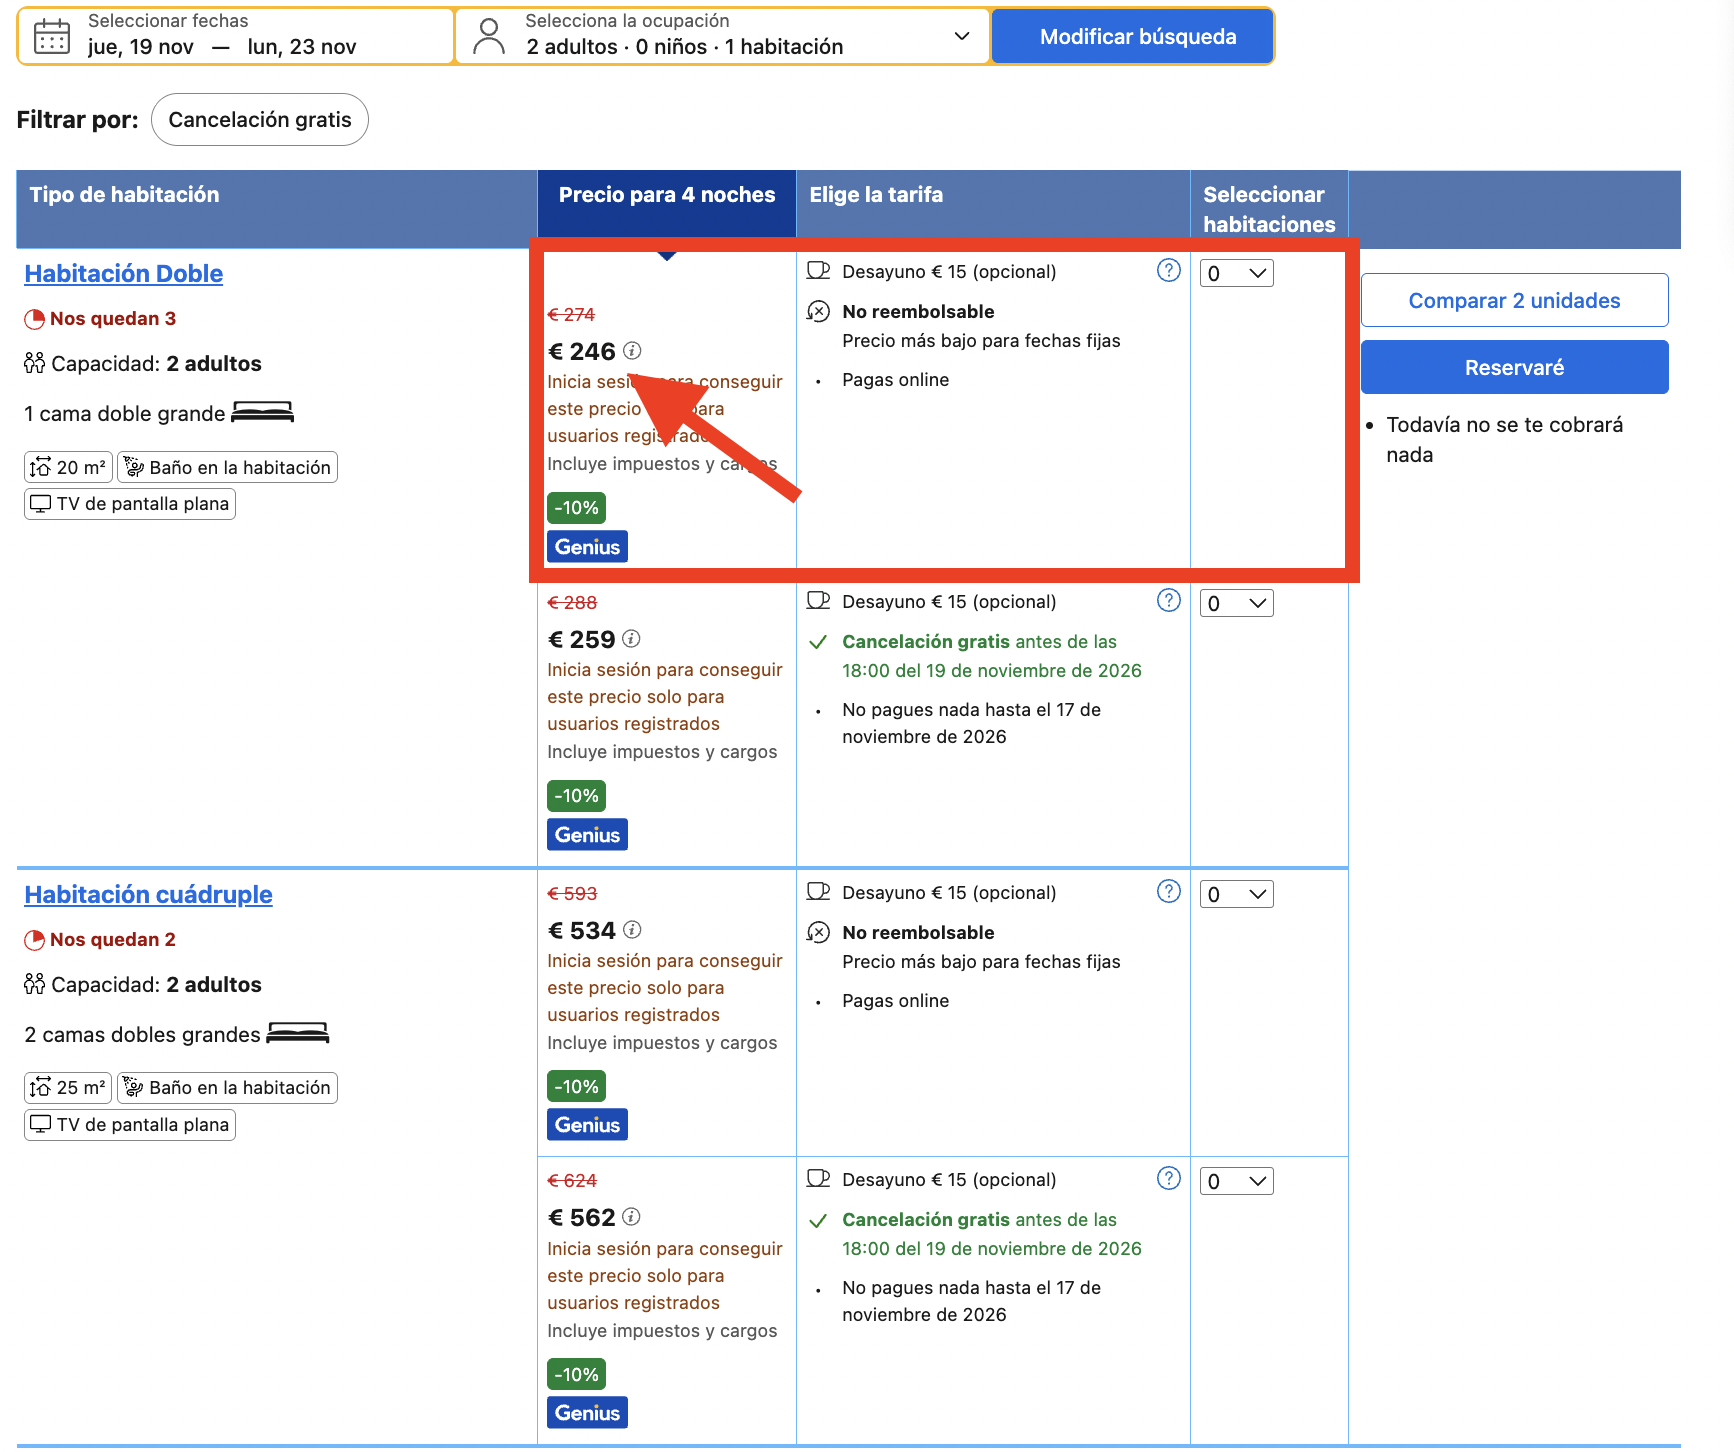Open help icon for € 246 rate breakfast
The image size is (1734, 1452).
1168,271
